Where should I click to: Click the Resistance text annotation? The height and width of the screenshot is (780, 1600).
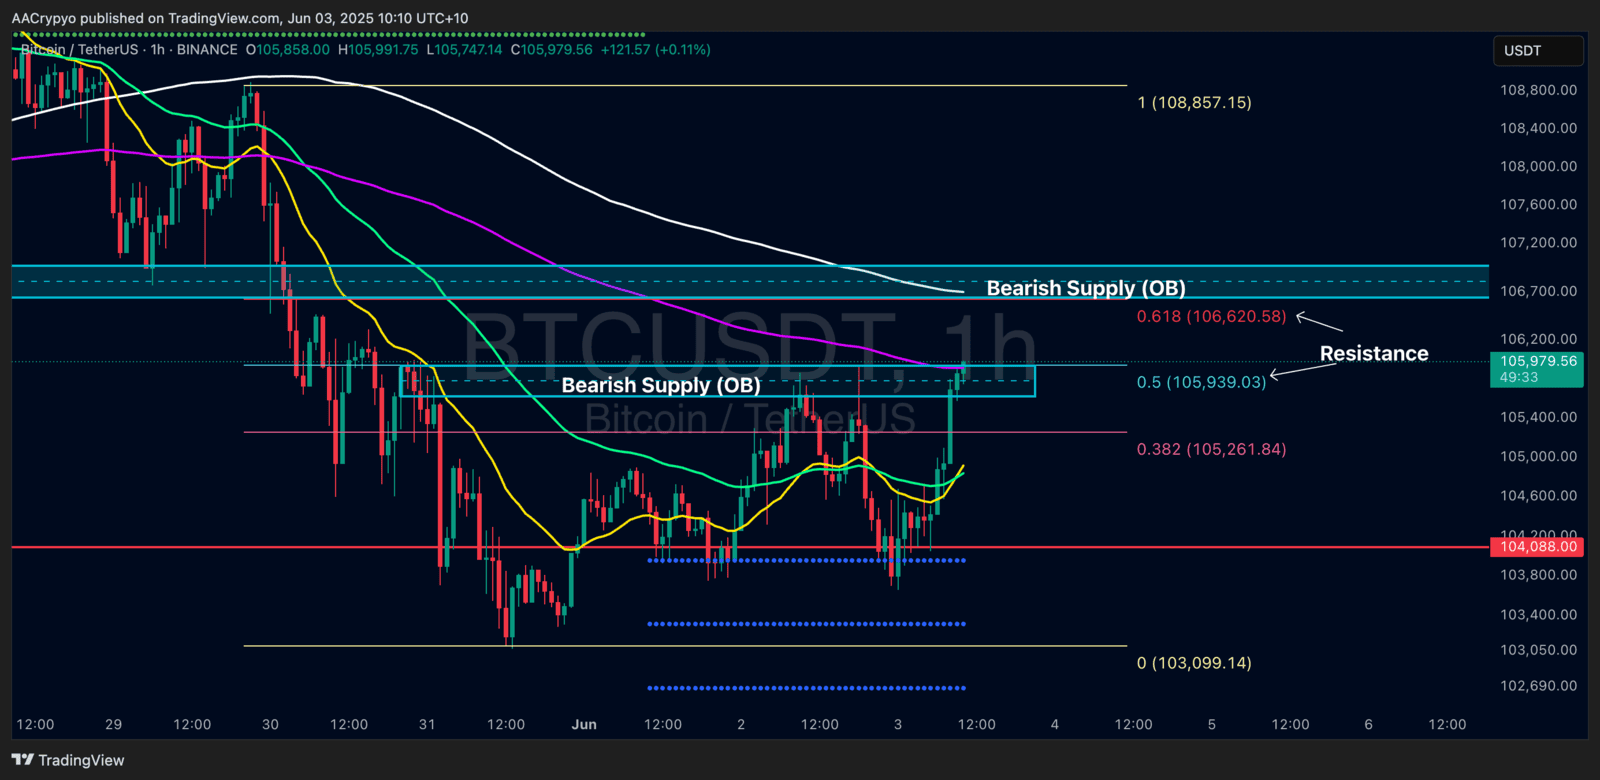(x=1373, y=353)
